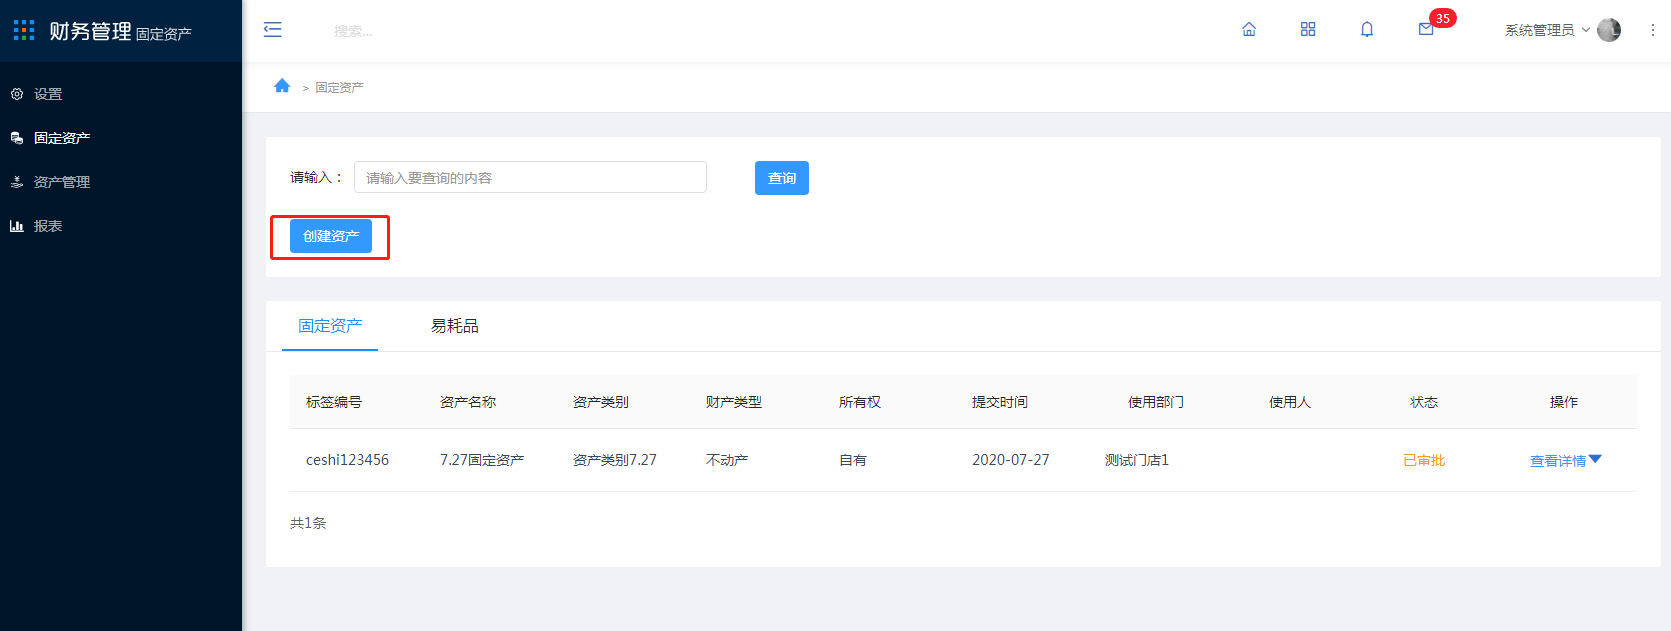1671x631 pixels.
Task: Click the 操作 column header
Action: [1564, 402]
